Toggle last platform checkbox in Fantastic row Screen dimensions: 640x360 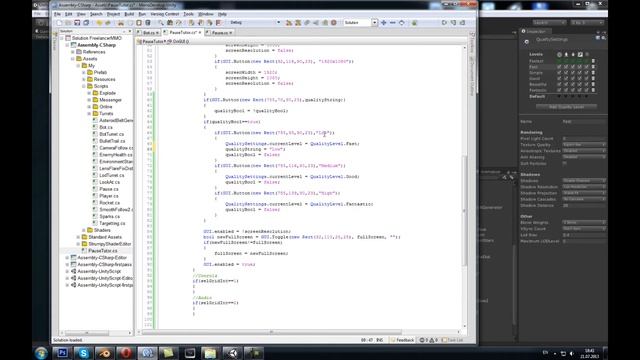click(587, 90)
